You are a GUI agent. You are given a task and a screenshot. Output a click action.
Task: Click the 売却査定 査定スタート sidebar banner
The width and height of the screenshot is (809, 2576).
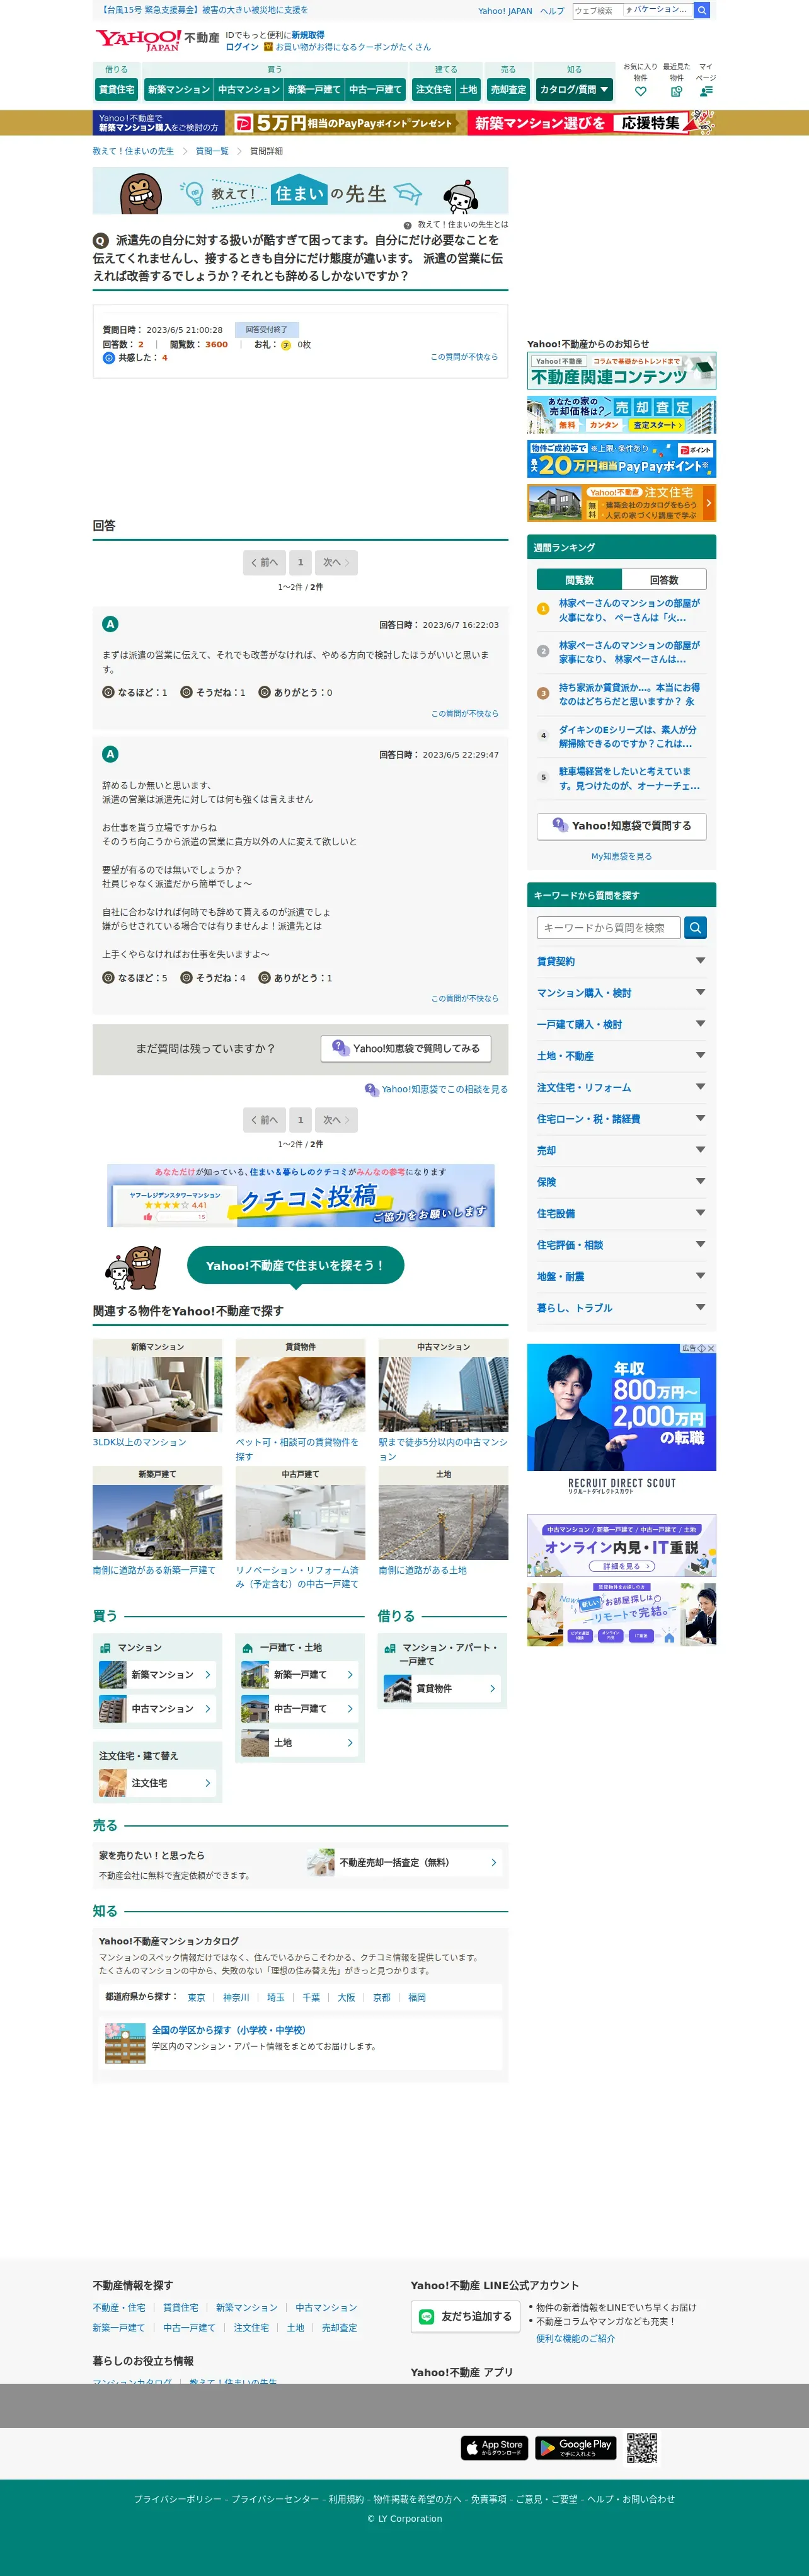621,415
